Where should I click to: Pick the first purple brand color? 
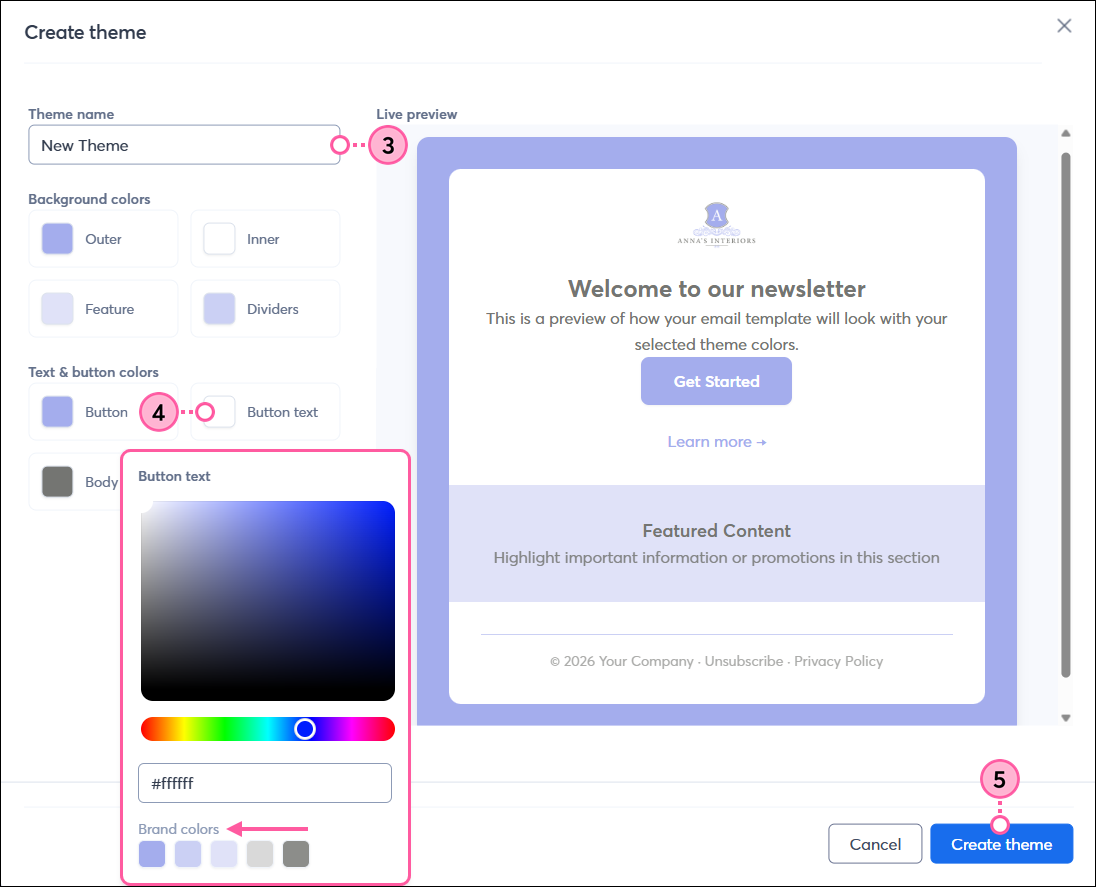(151, 854)
